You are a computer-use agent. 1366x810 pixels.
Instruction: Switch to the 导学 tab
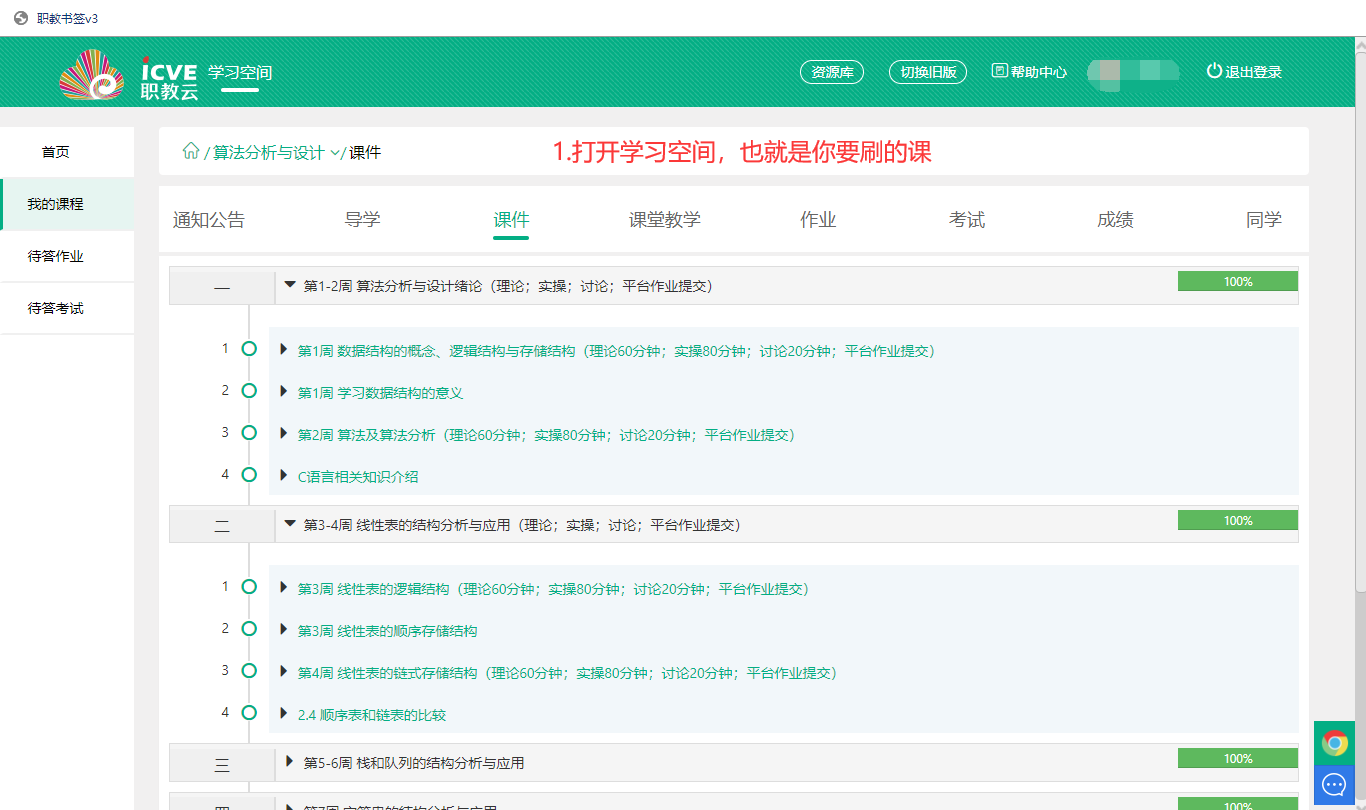(x=363, y=220)
